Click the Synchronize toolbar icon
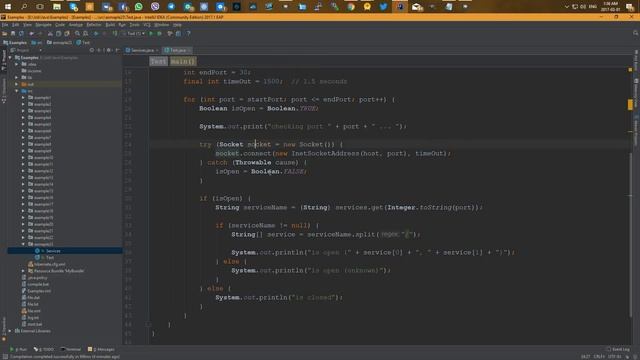640x360 pixels. (x=21, y=33)
